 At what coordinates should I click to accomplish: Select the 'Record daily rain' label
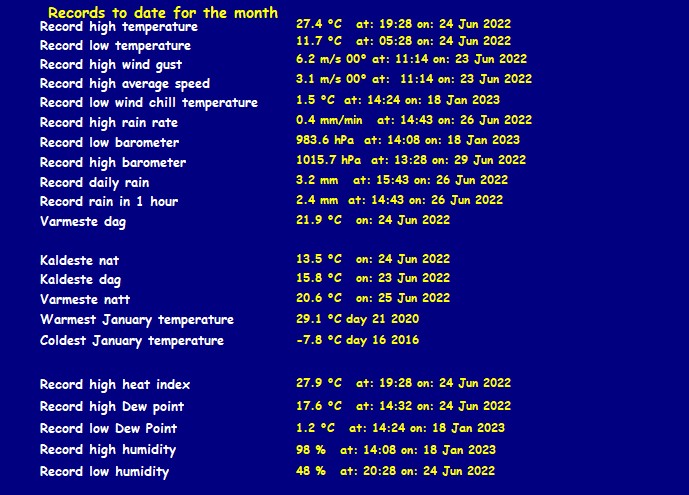(x=94, y=182)
